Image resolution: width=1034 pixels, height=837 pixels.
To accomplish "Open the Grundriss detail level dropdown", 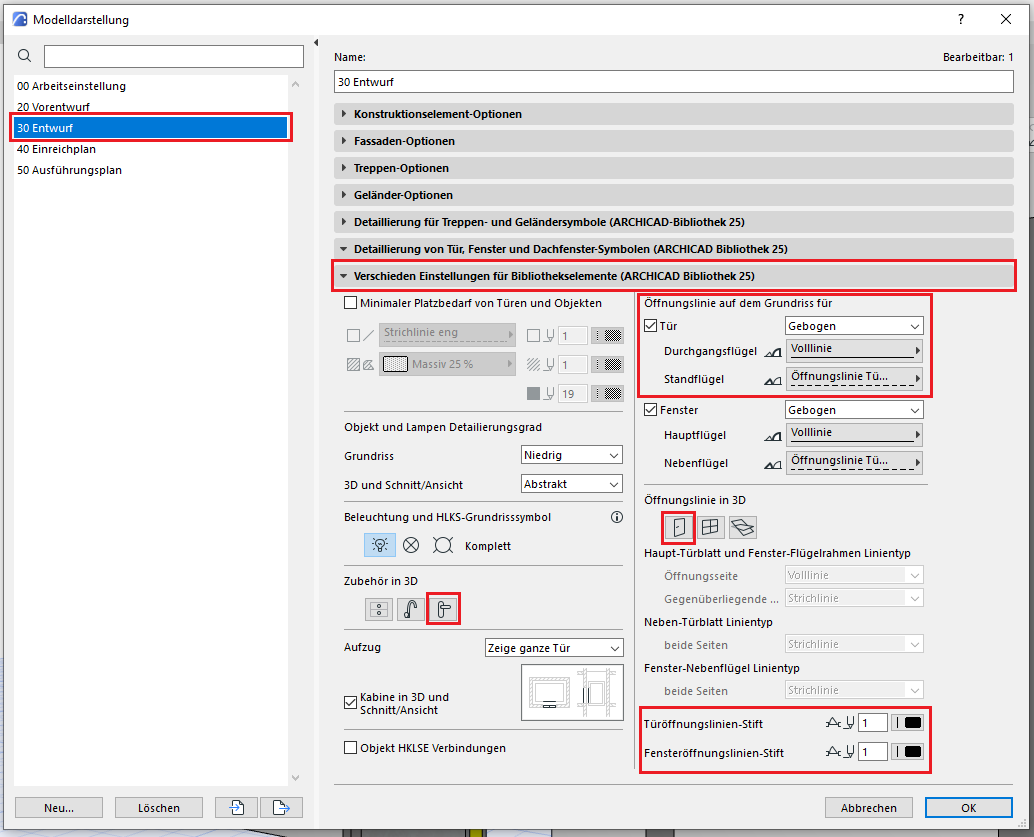I will [572, 456].
